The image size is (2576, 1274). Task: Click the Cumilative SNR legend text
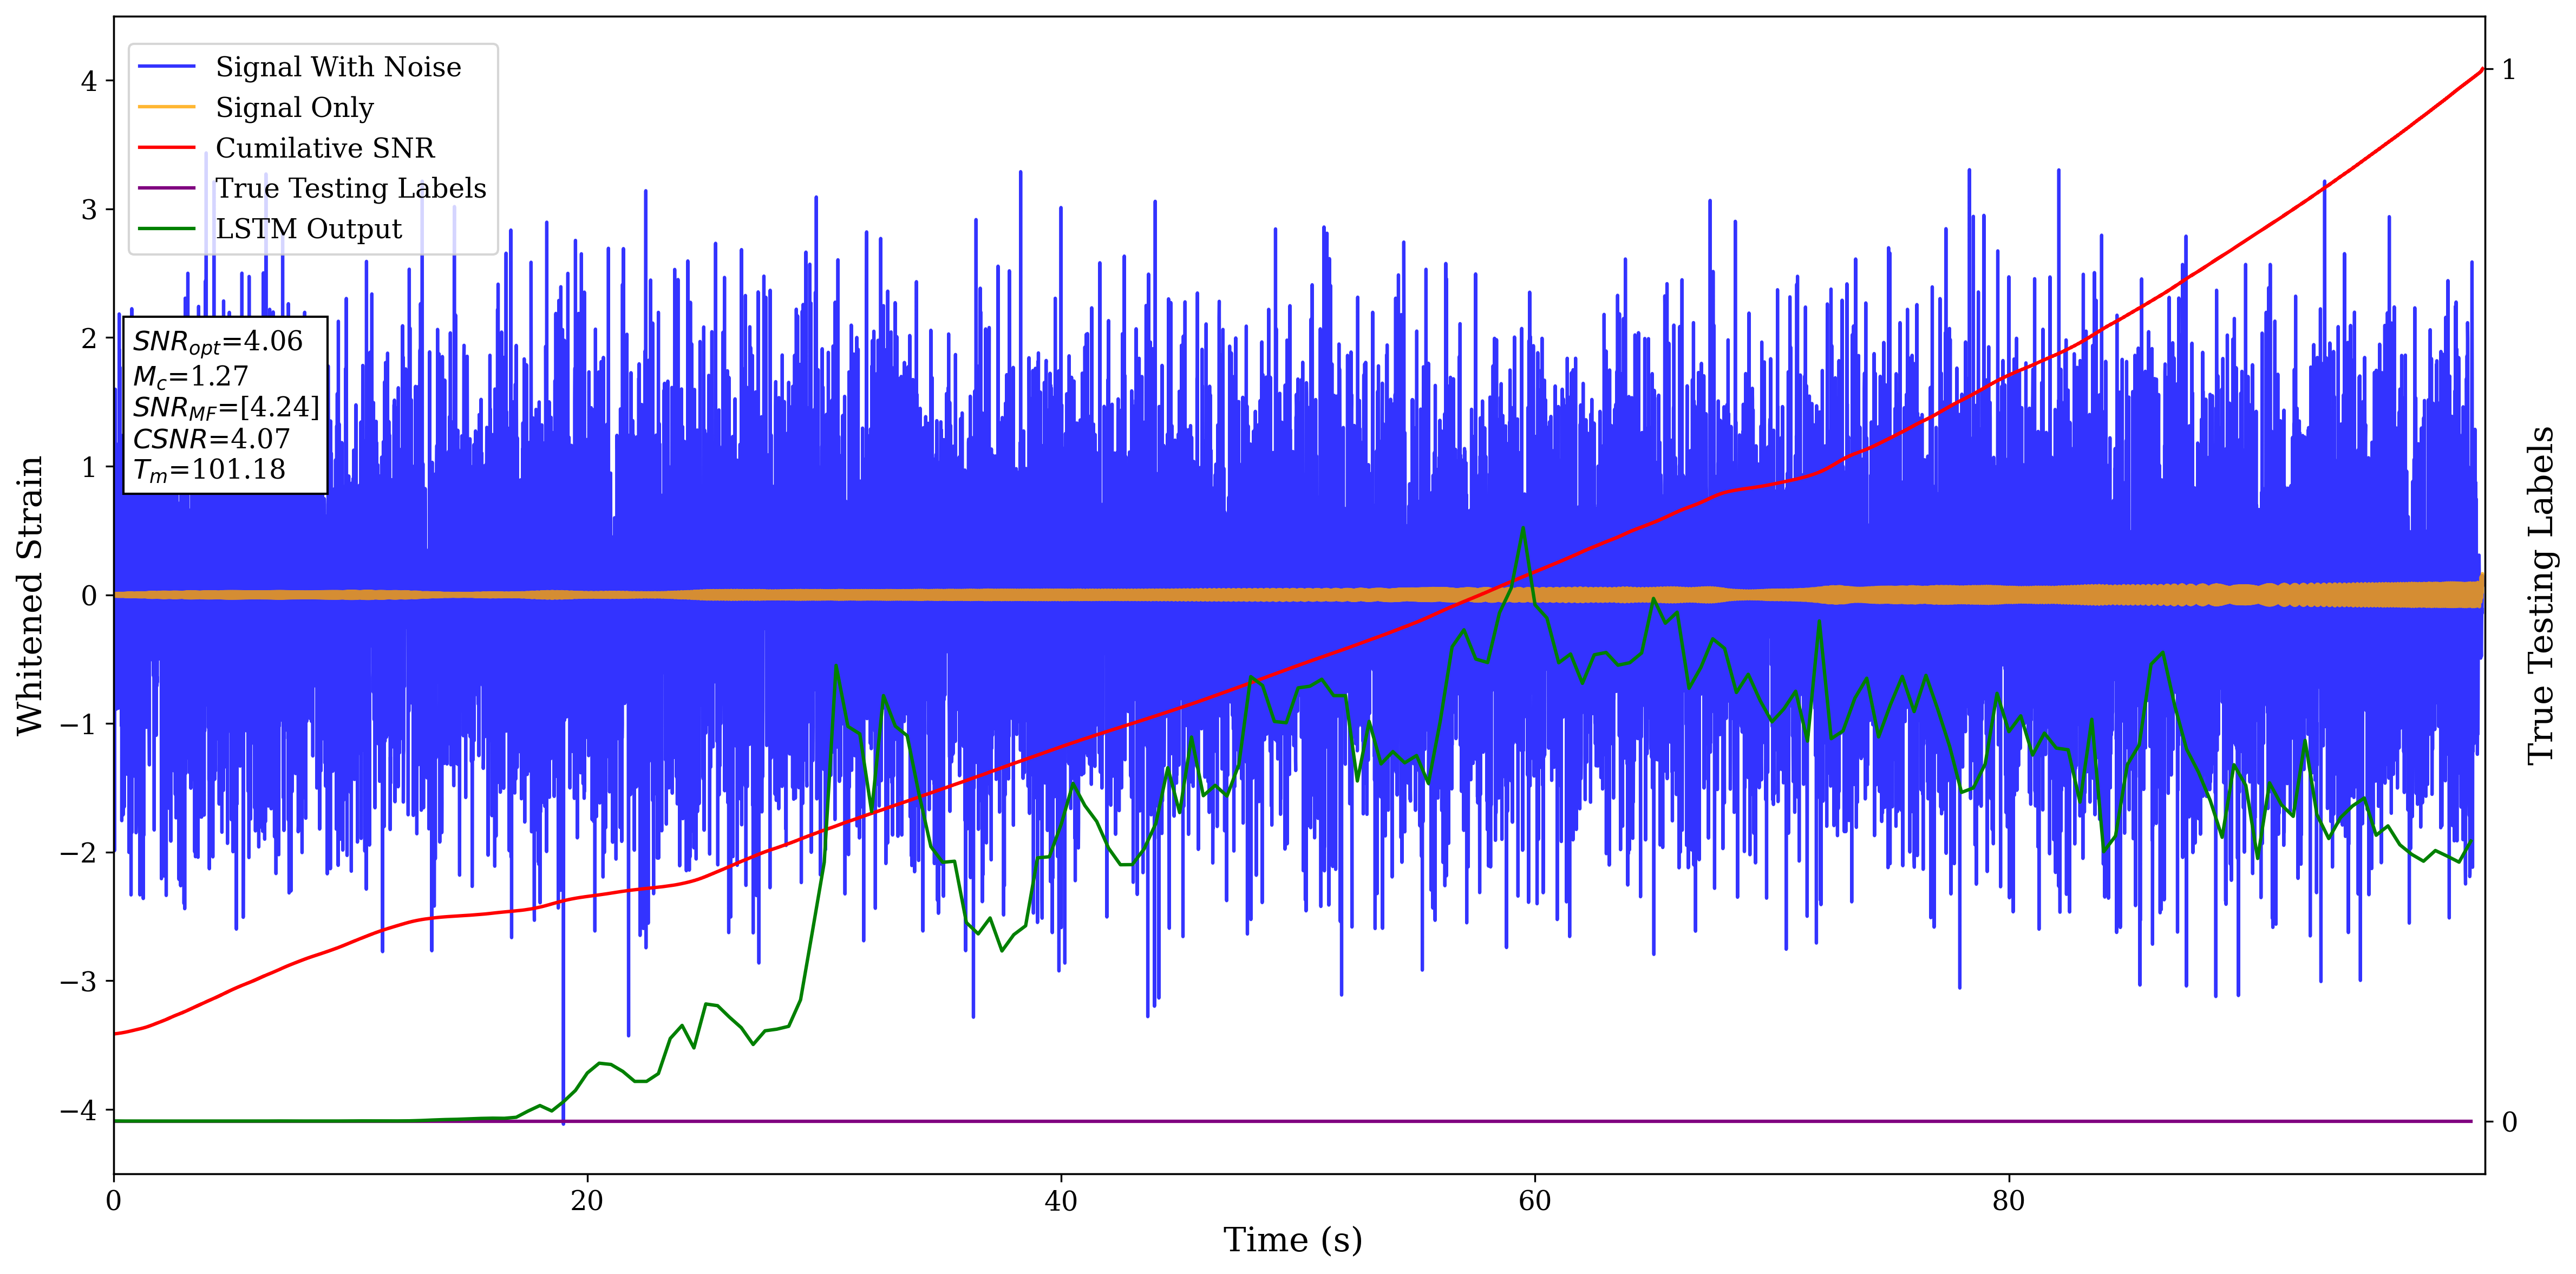pos(325,148)
